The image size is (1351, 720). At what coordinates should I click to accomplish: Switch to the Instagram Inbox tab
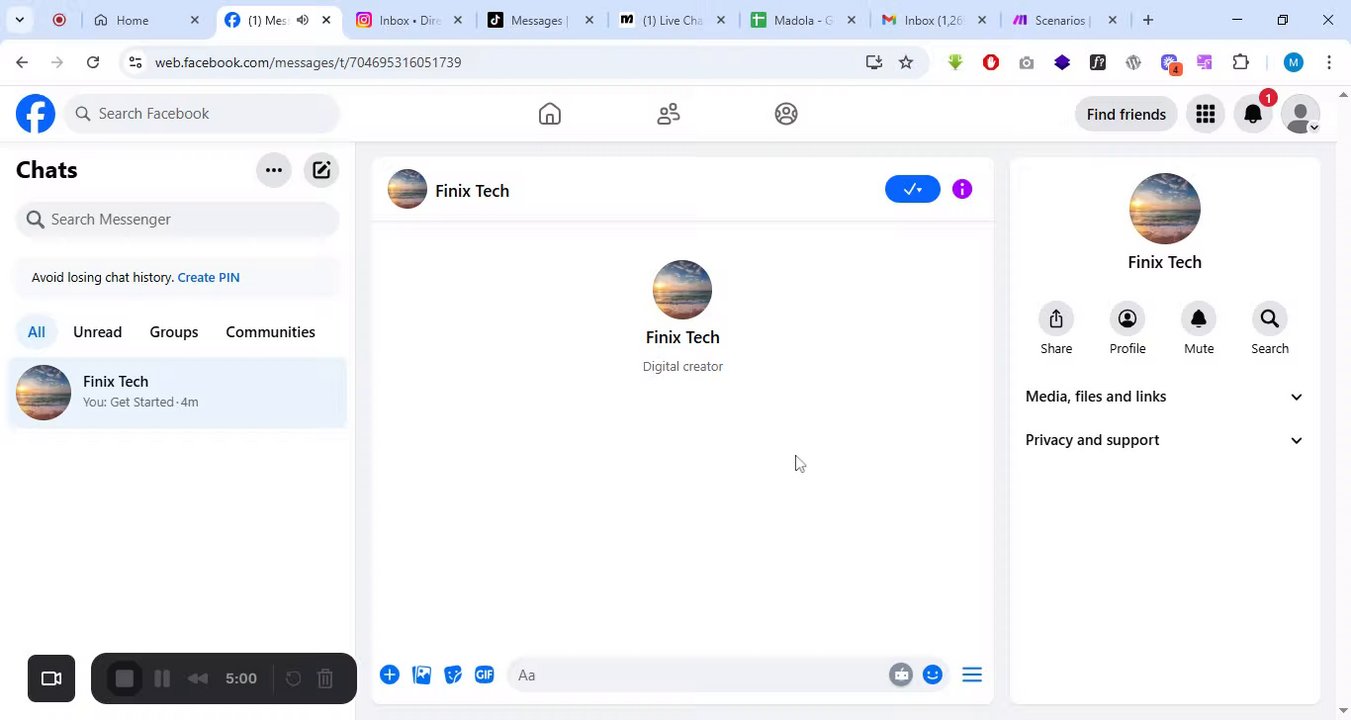point(409,20)
